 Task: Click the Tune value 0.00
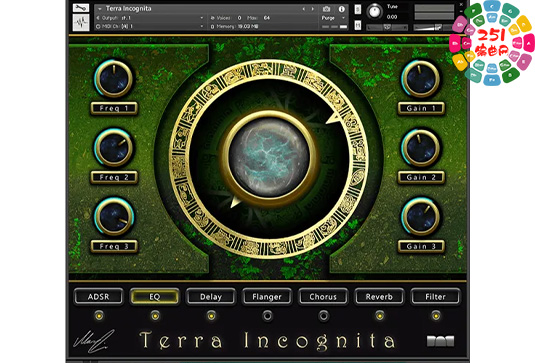(392, 17)
